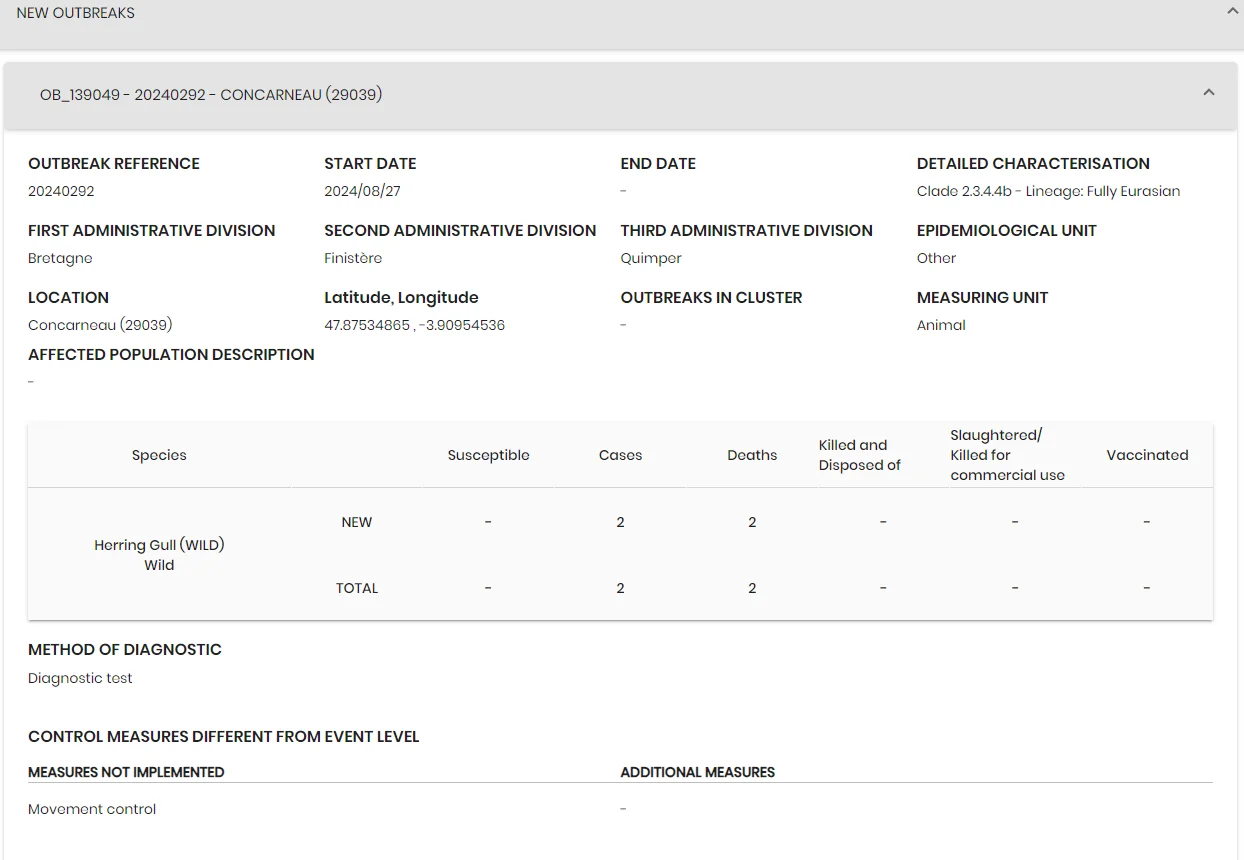The image size is (1244, 860).
Task: Click the epidemiological unit value Other
Action: [x=936, y=258]
